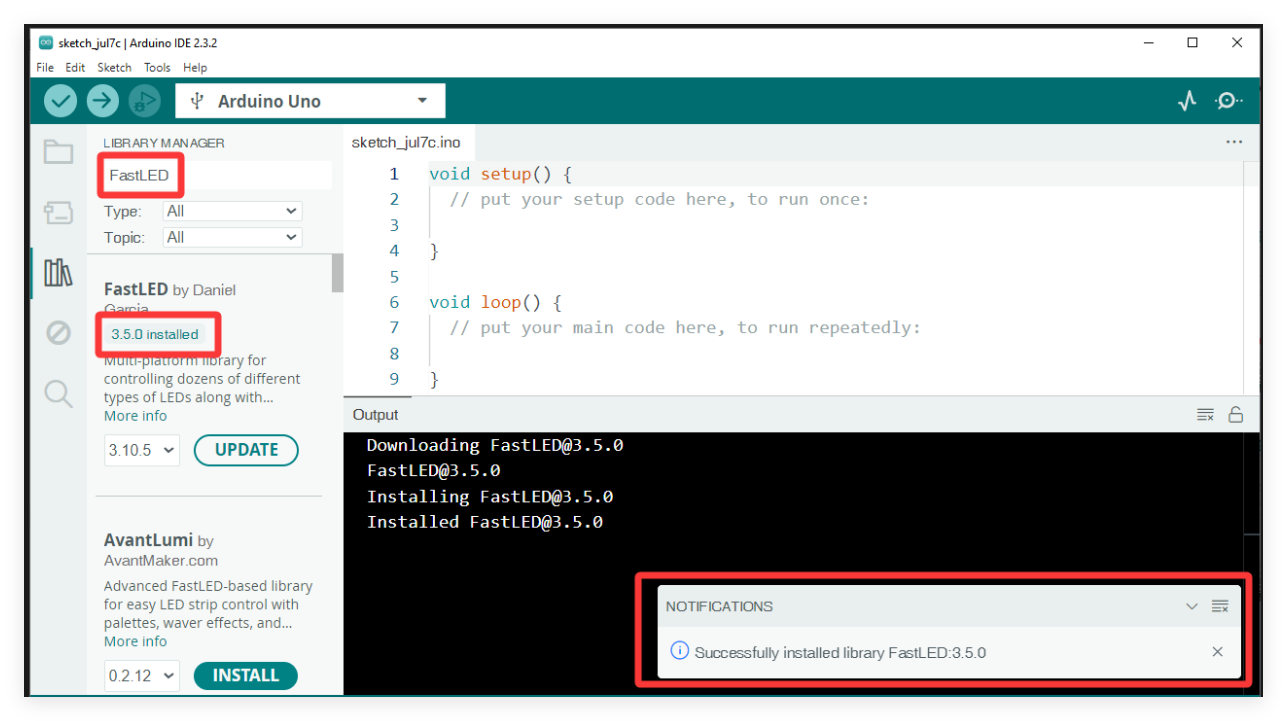Click the FastLED UPDATE button
Screen dimensions: 1287x721
(246, 450)
